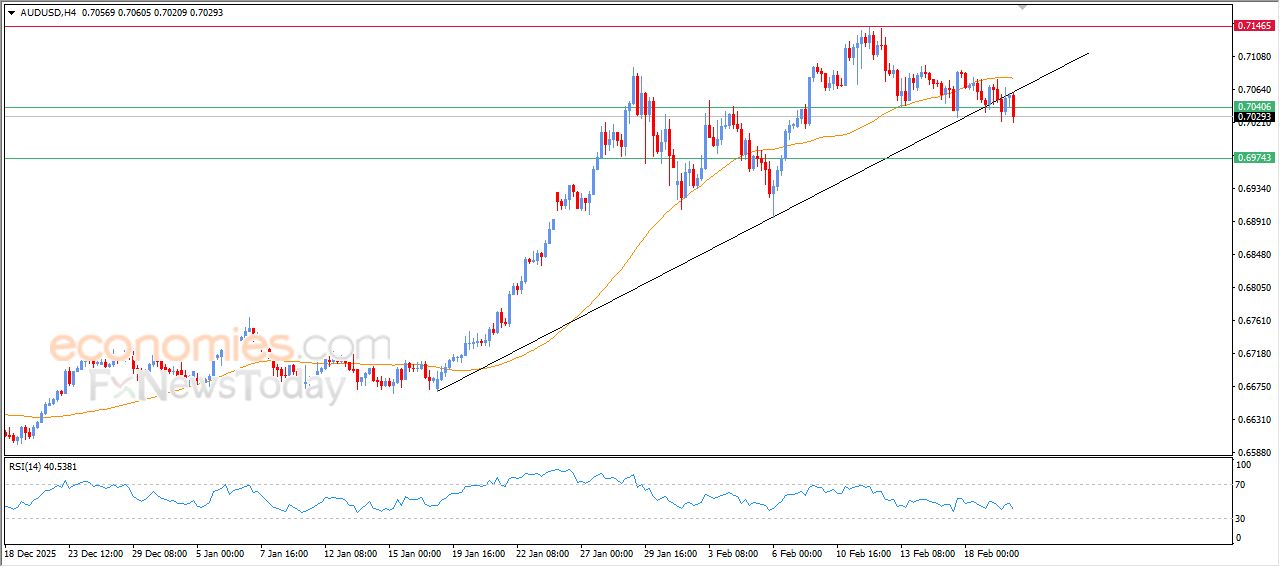This screenshot has width=1280, height=567.
Task: Select the 18 Dec 2025 date label
Action: (32, 553)
